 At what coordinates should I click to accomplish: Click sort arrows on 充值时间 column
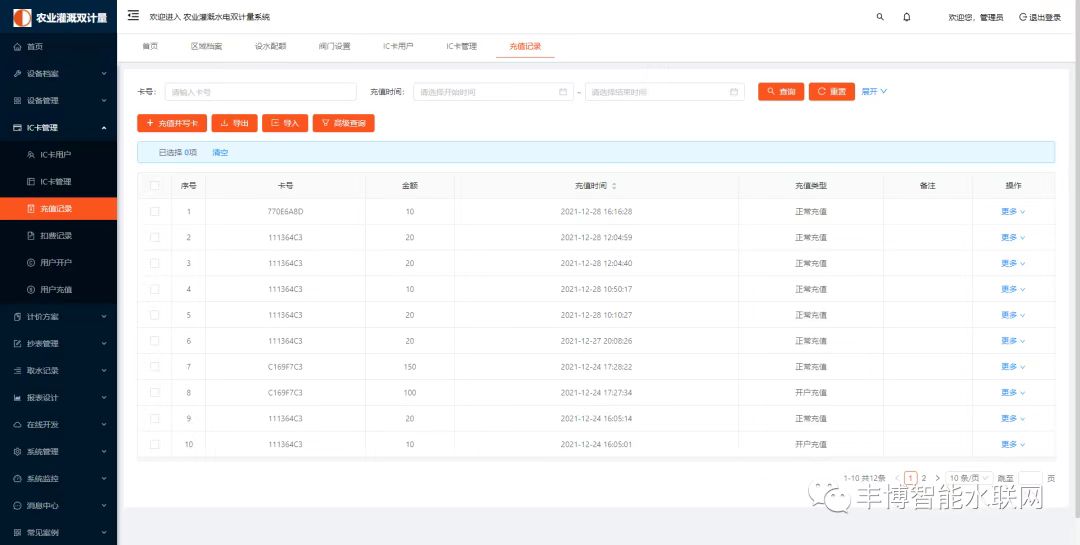pos(614,186)
